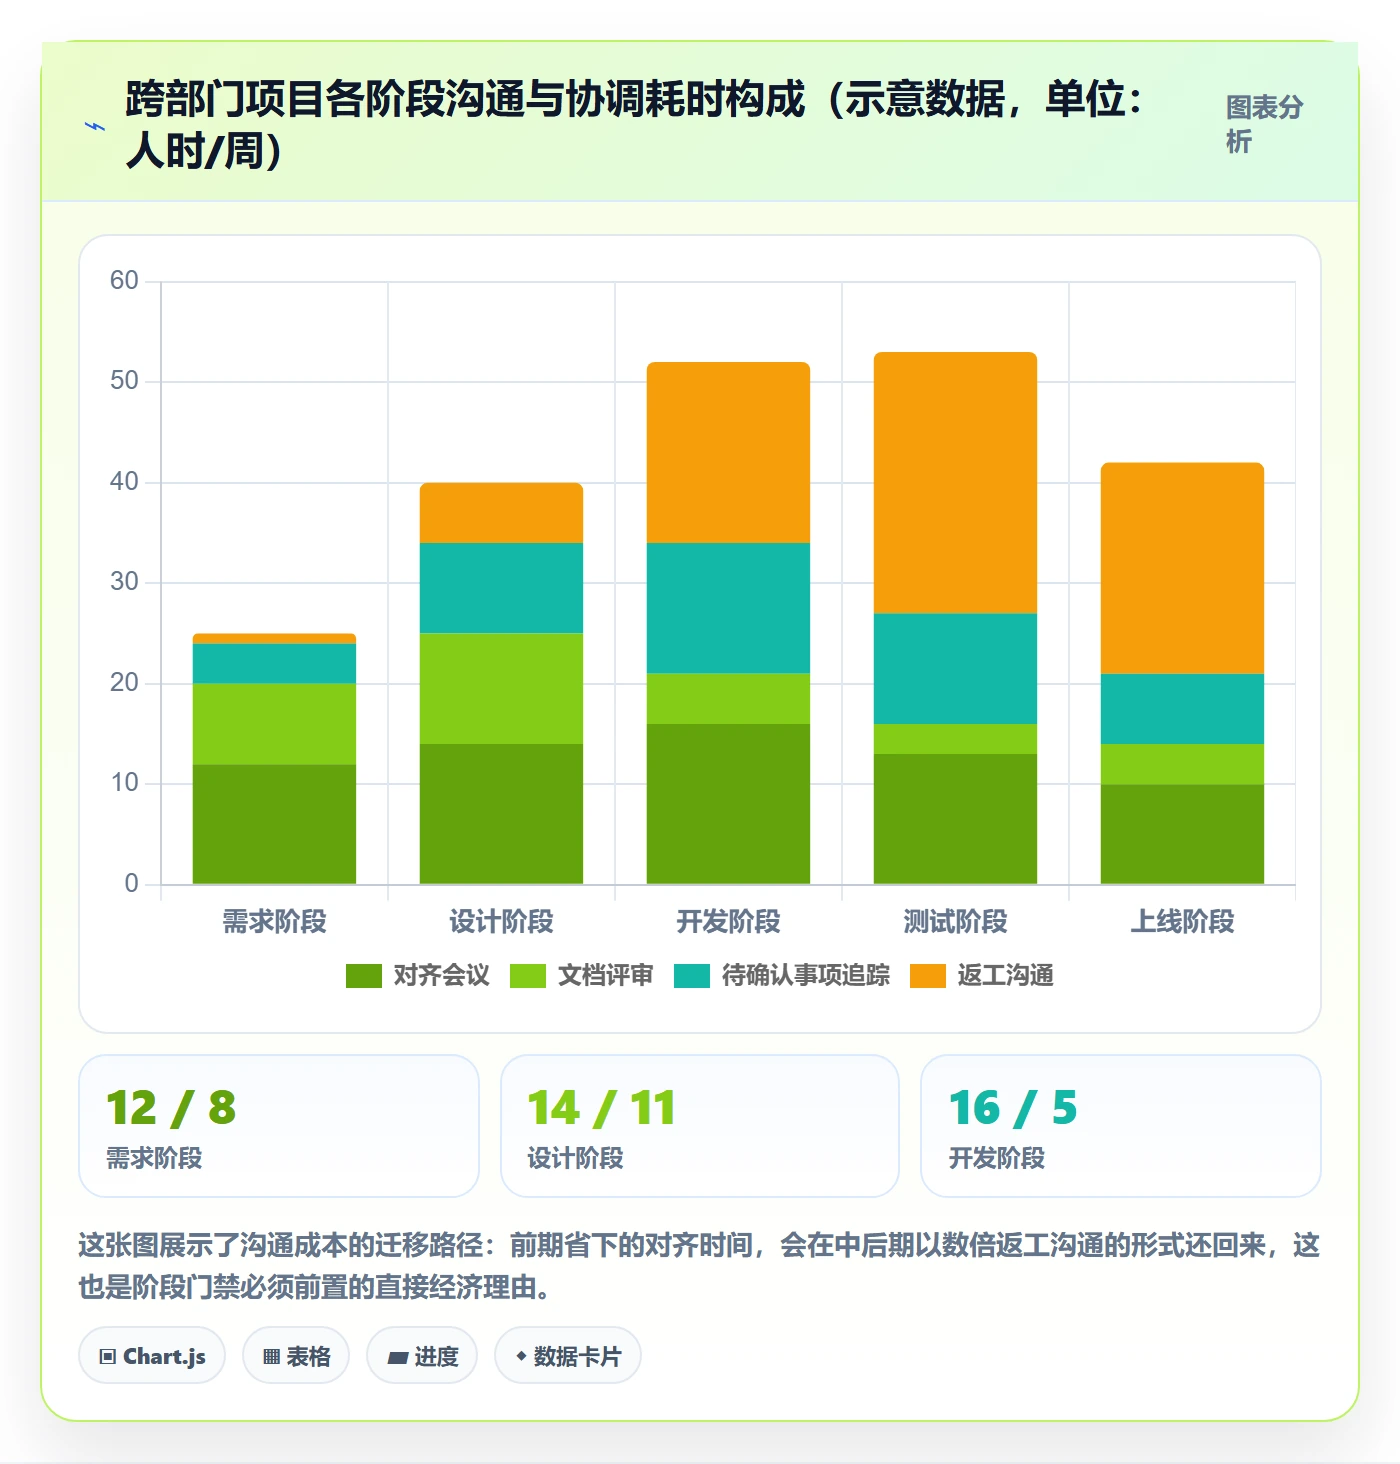This screenshot has height=1464, width=1400.
Task: Click the 需求阶段 x-axis label
Action: pos(274,921)
